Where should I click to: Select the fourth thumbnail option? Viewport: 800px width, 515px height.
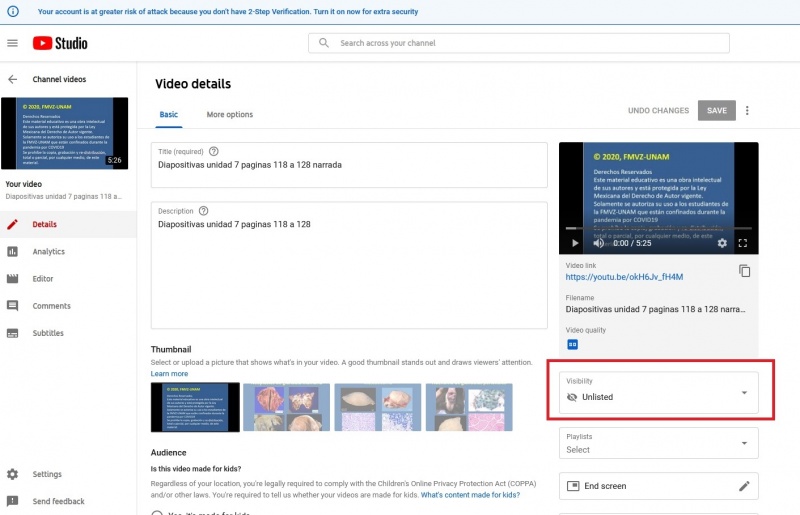[469, 407]
